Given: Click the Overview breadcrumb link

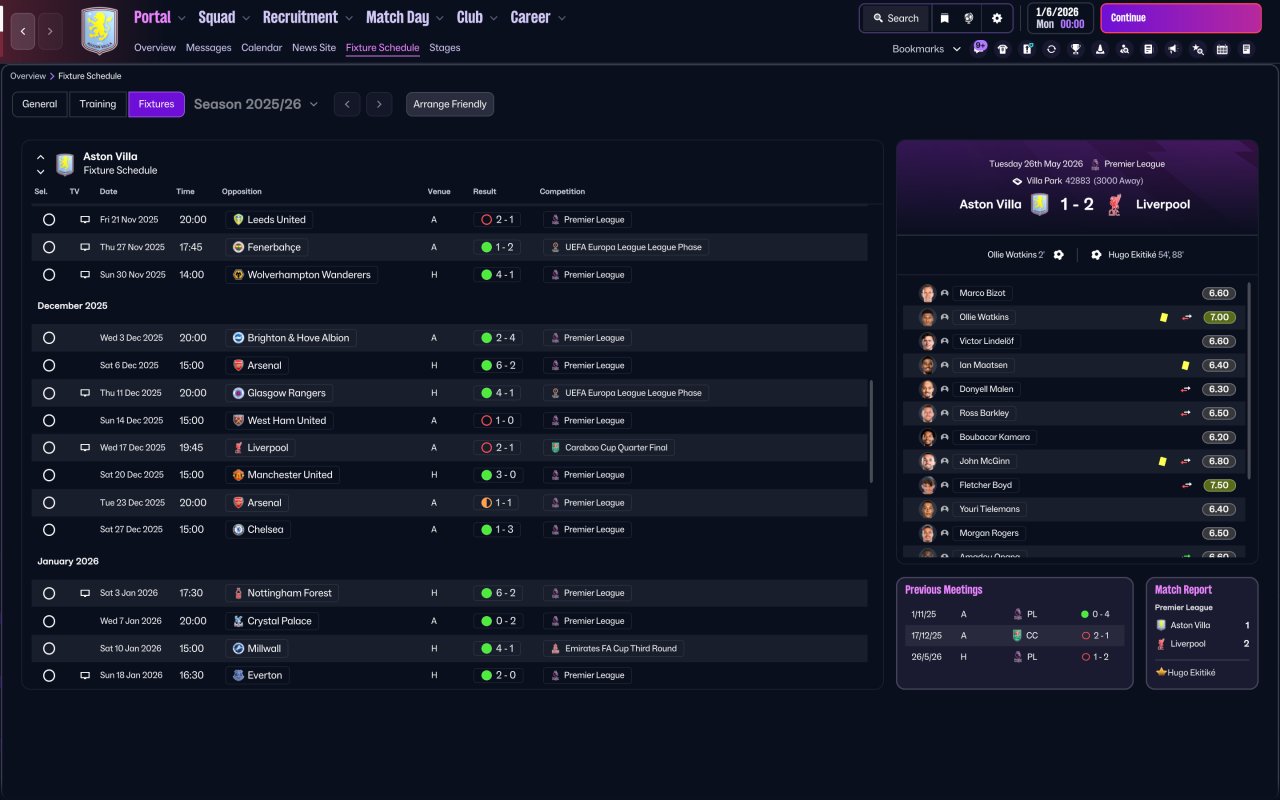Looking at the screenshot, I should 28,76.
